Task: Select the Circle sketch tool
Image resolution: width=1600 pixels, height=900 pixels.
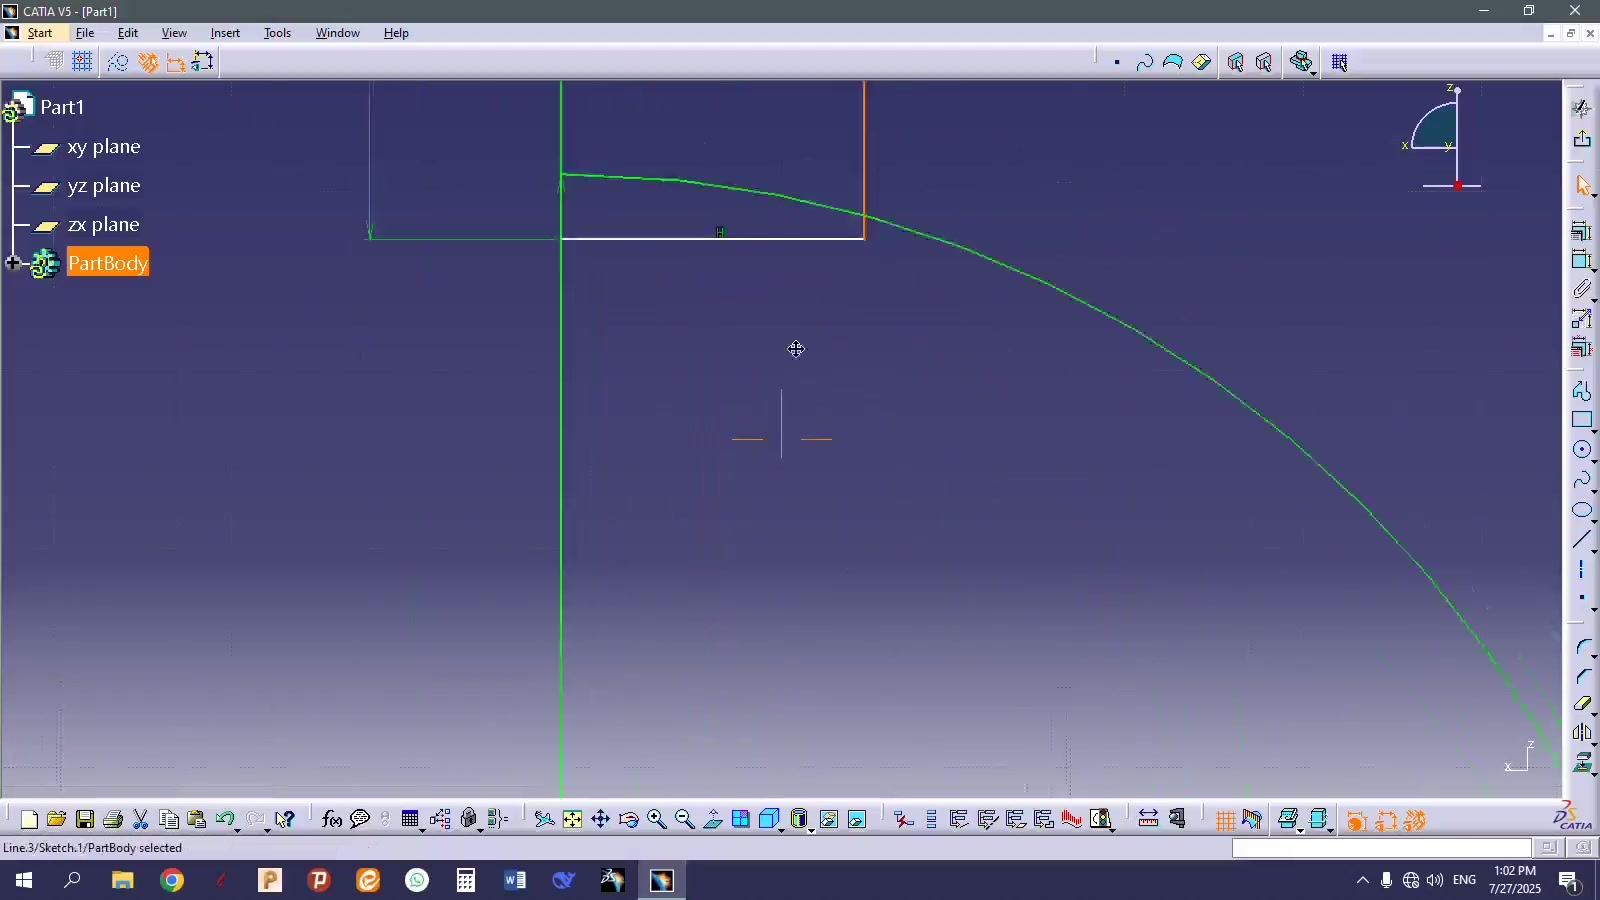Action: click(1581, 450)
